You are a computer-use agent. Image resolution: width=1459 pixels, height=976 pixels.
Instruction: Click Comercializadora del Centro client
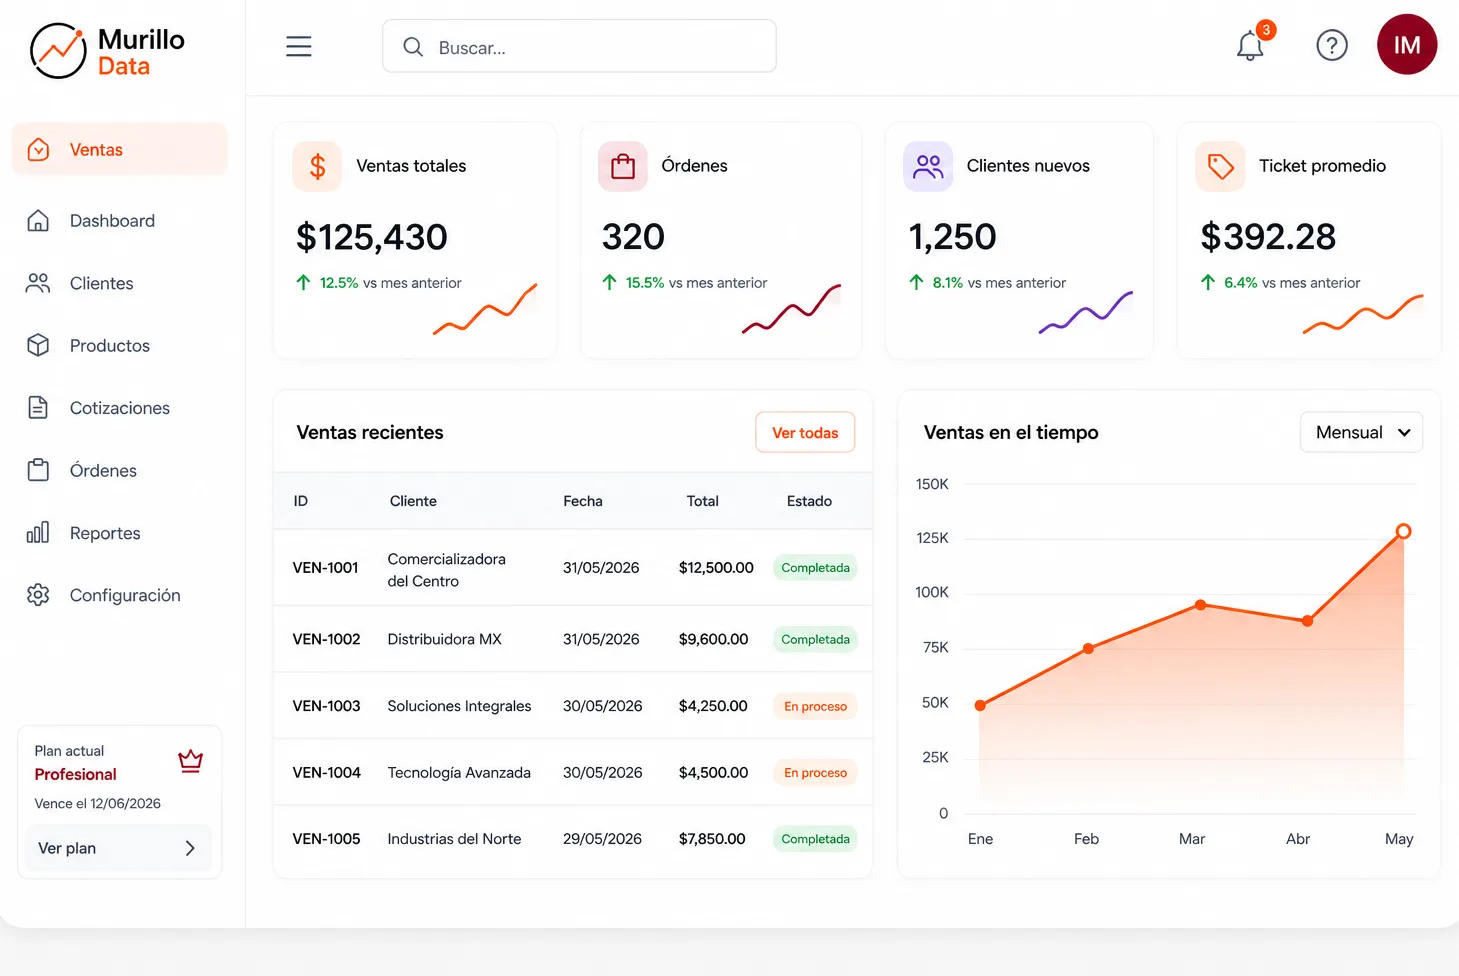tap(446, 570)
